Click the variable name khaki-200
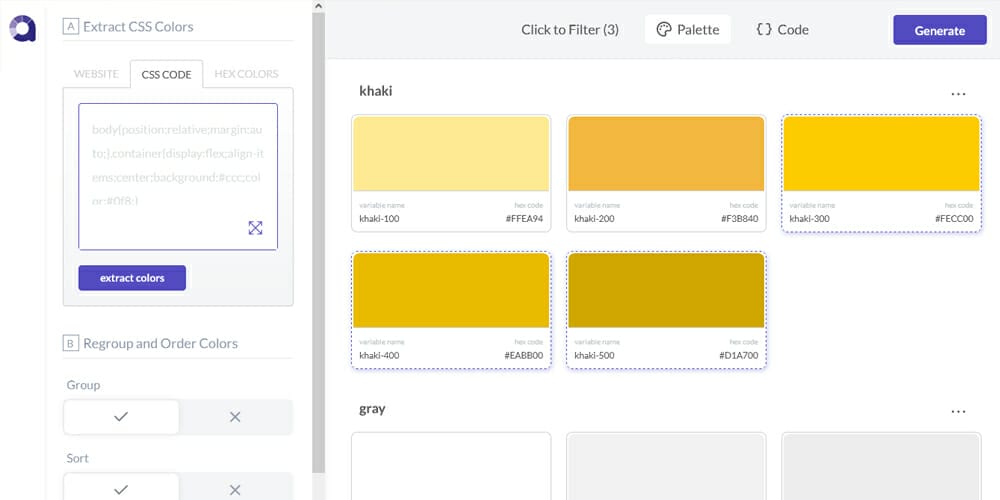Image resolution: width=1000 pixels, height=500 pixels. click(x=594, y=219)
